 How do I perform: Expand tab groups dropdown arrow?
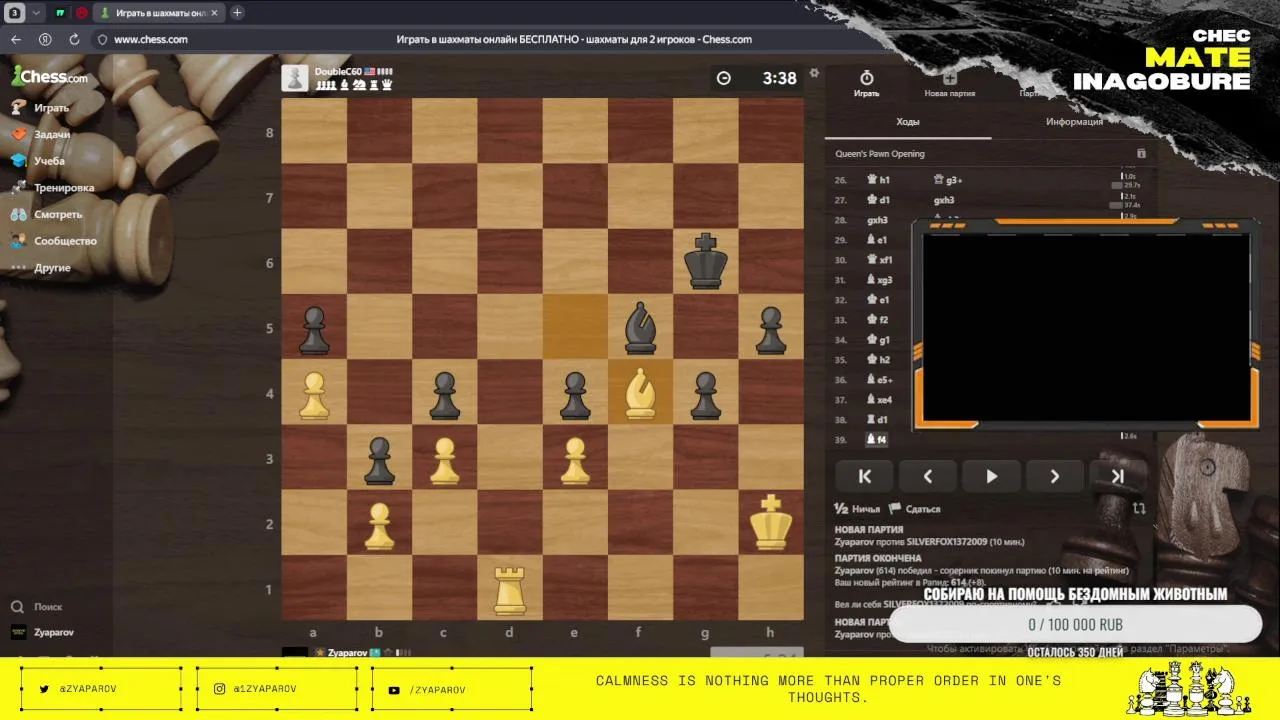click(36, 13)
